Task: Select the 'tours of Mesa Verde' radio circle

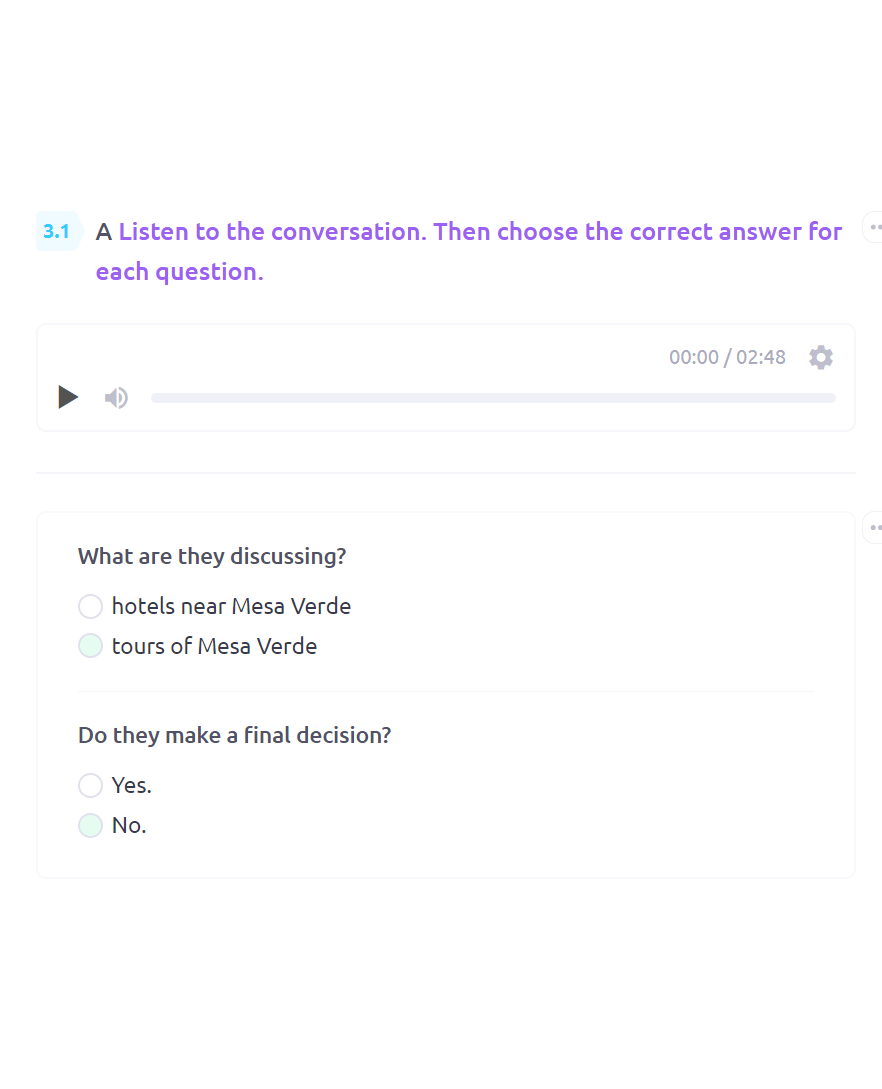Action: click(x=90, y=646)
